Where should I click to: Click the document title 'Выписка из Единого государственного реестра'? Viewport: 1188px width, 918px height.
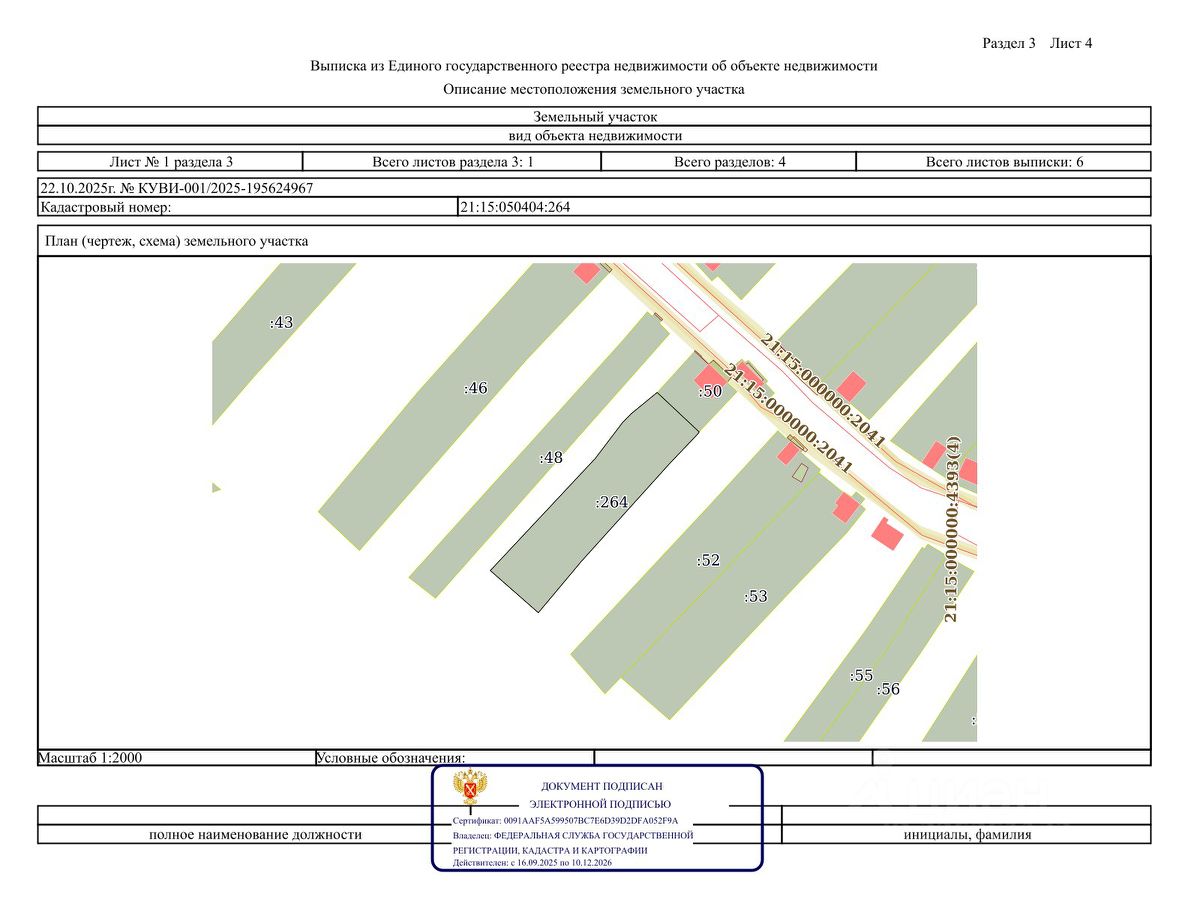594,66
